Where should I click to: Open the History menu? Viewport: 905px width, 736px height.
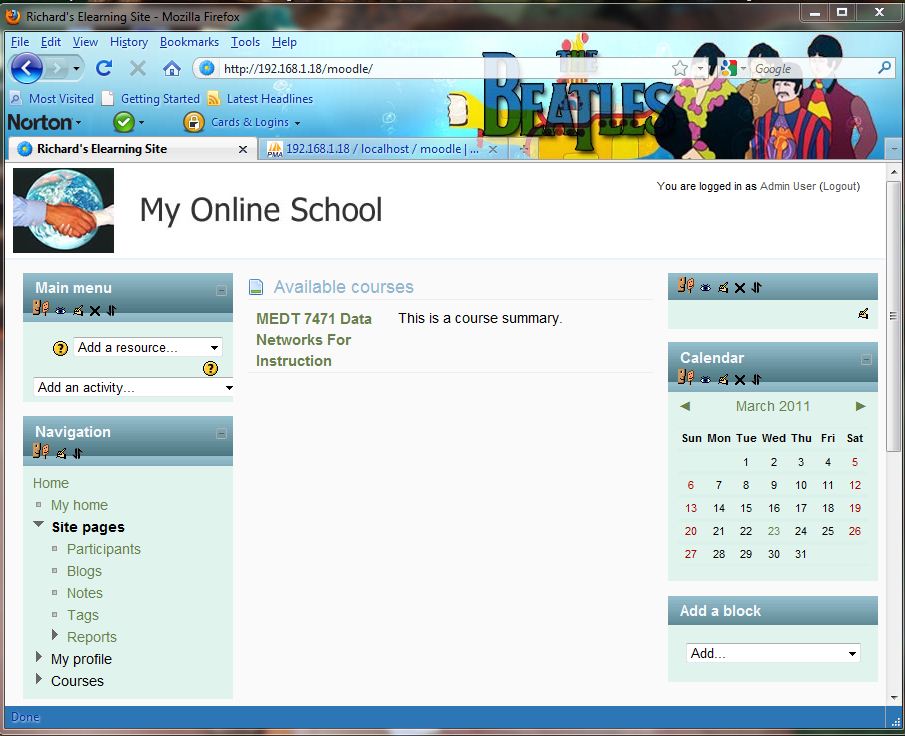pos(129,42)
